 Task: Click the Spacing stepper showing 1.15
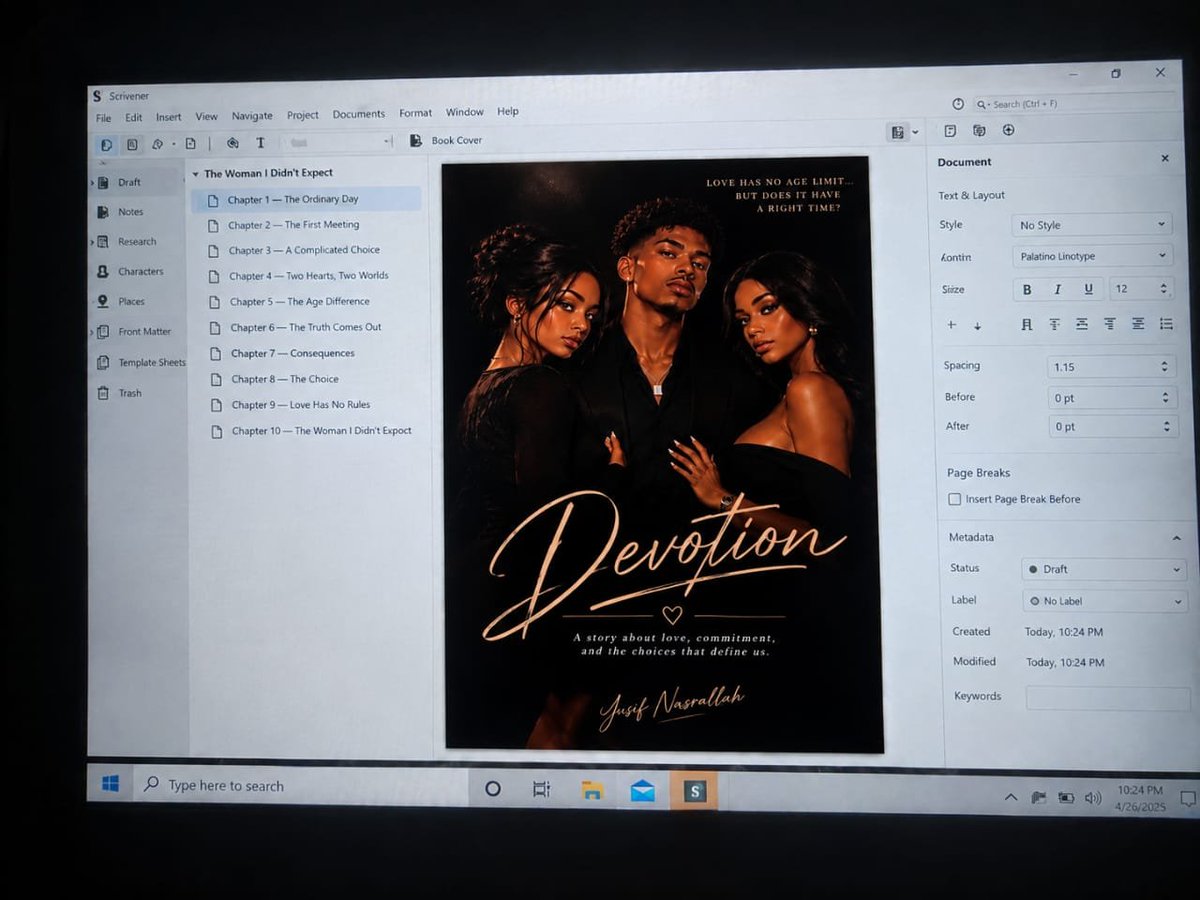(x=1112, y=367)
